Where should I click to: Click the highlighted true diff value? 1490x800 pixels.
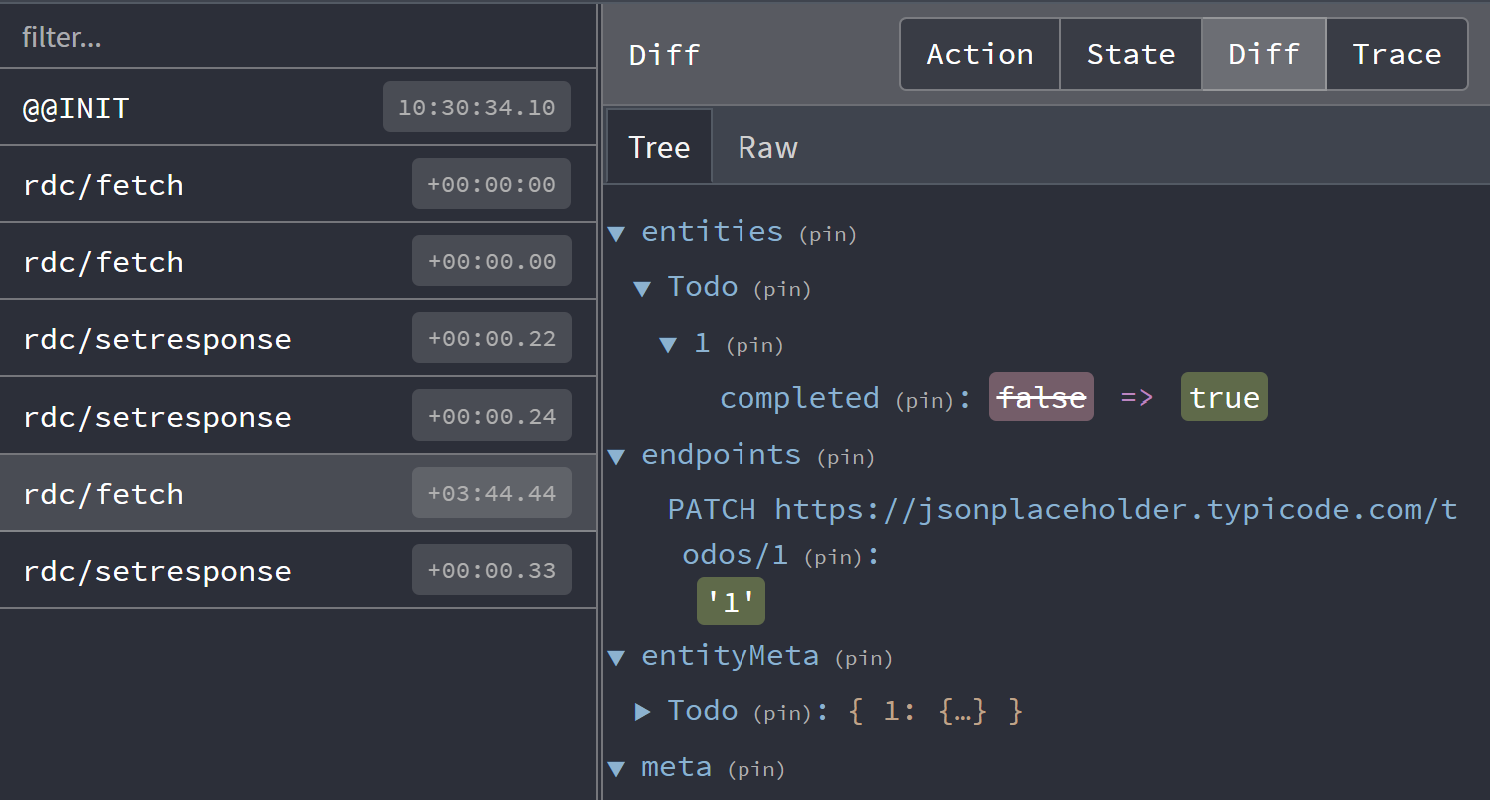[1224, 397]
